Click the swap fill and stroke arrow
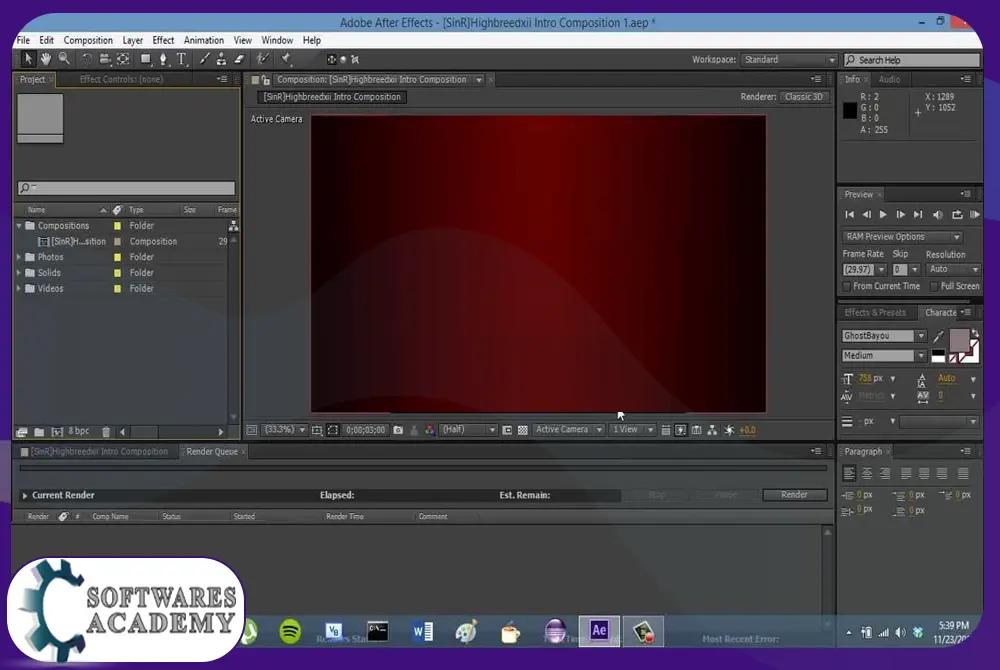Image resolution: width=1000 pixels, height=670 pixels. (x=974, y=333)
